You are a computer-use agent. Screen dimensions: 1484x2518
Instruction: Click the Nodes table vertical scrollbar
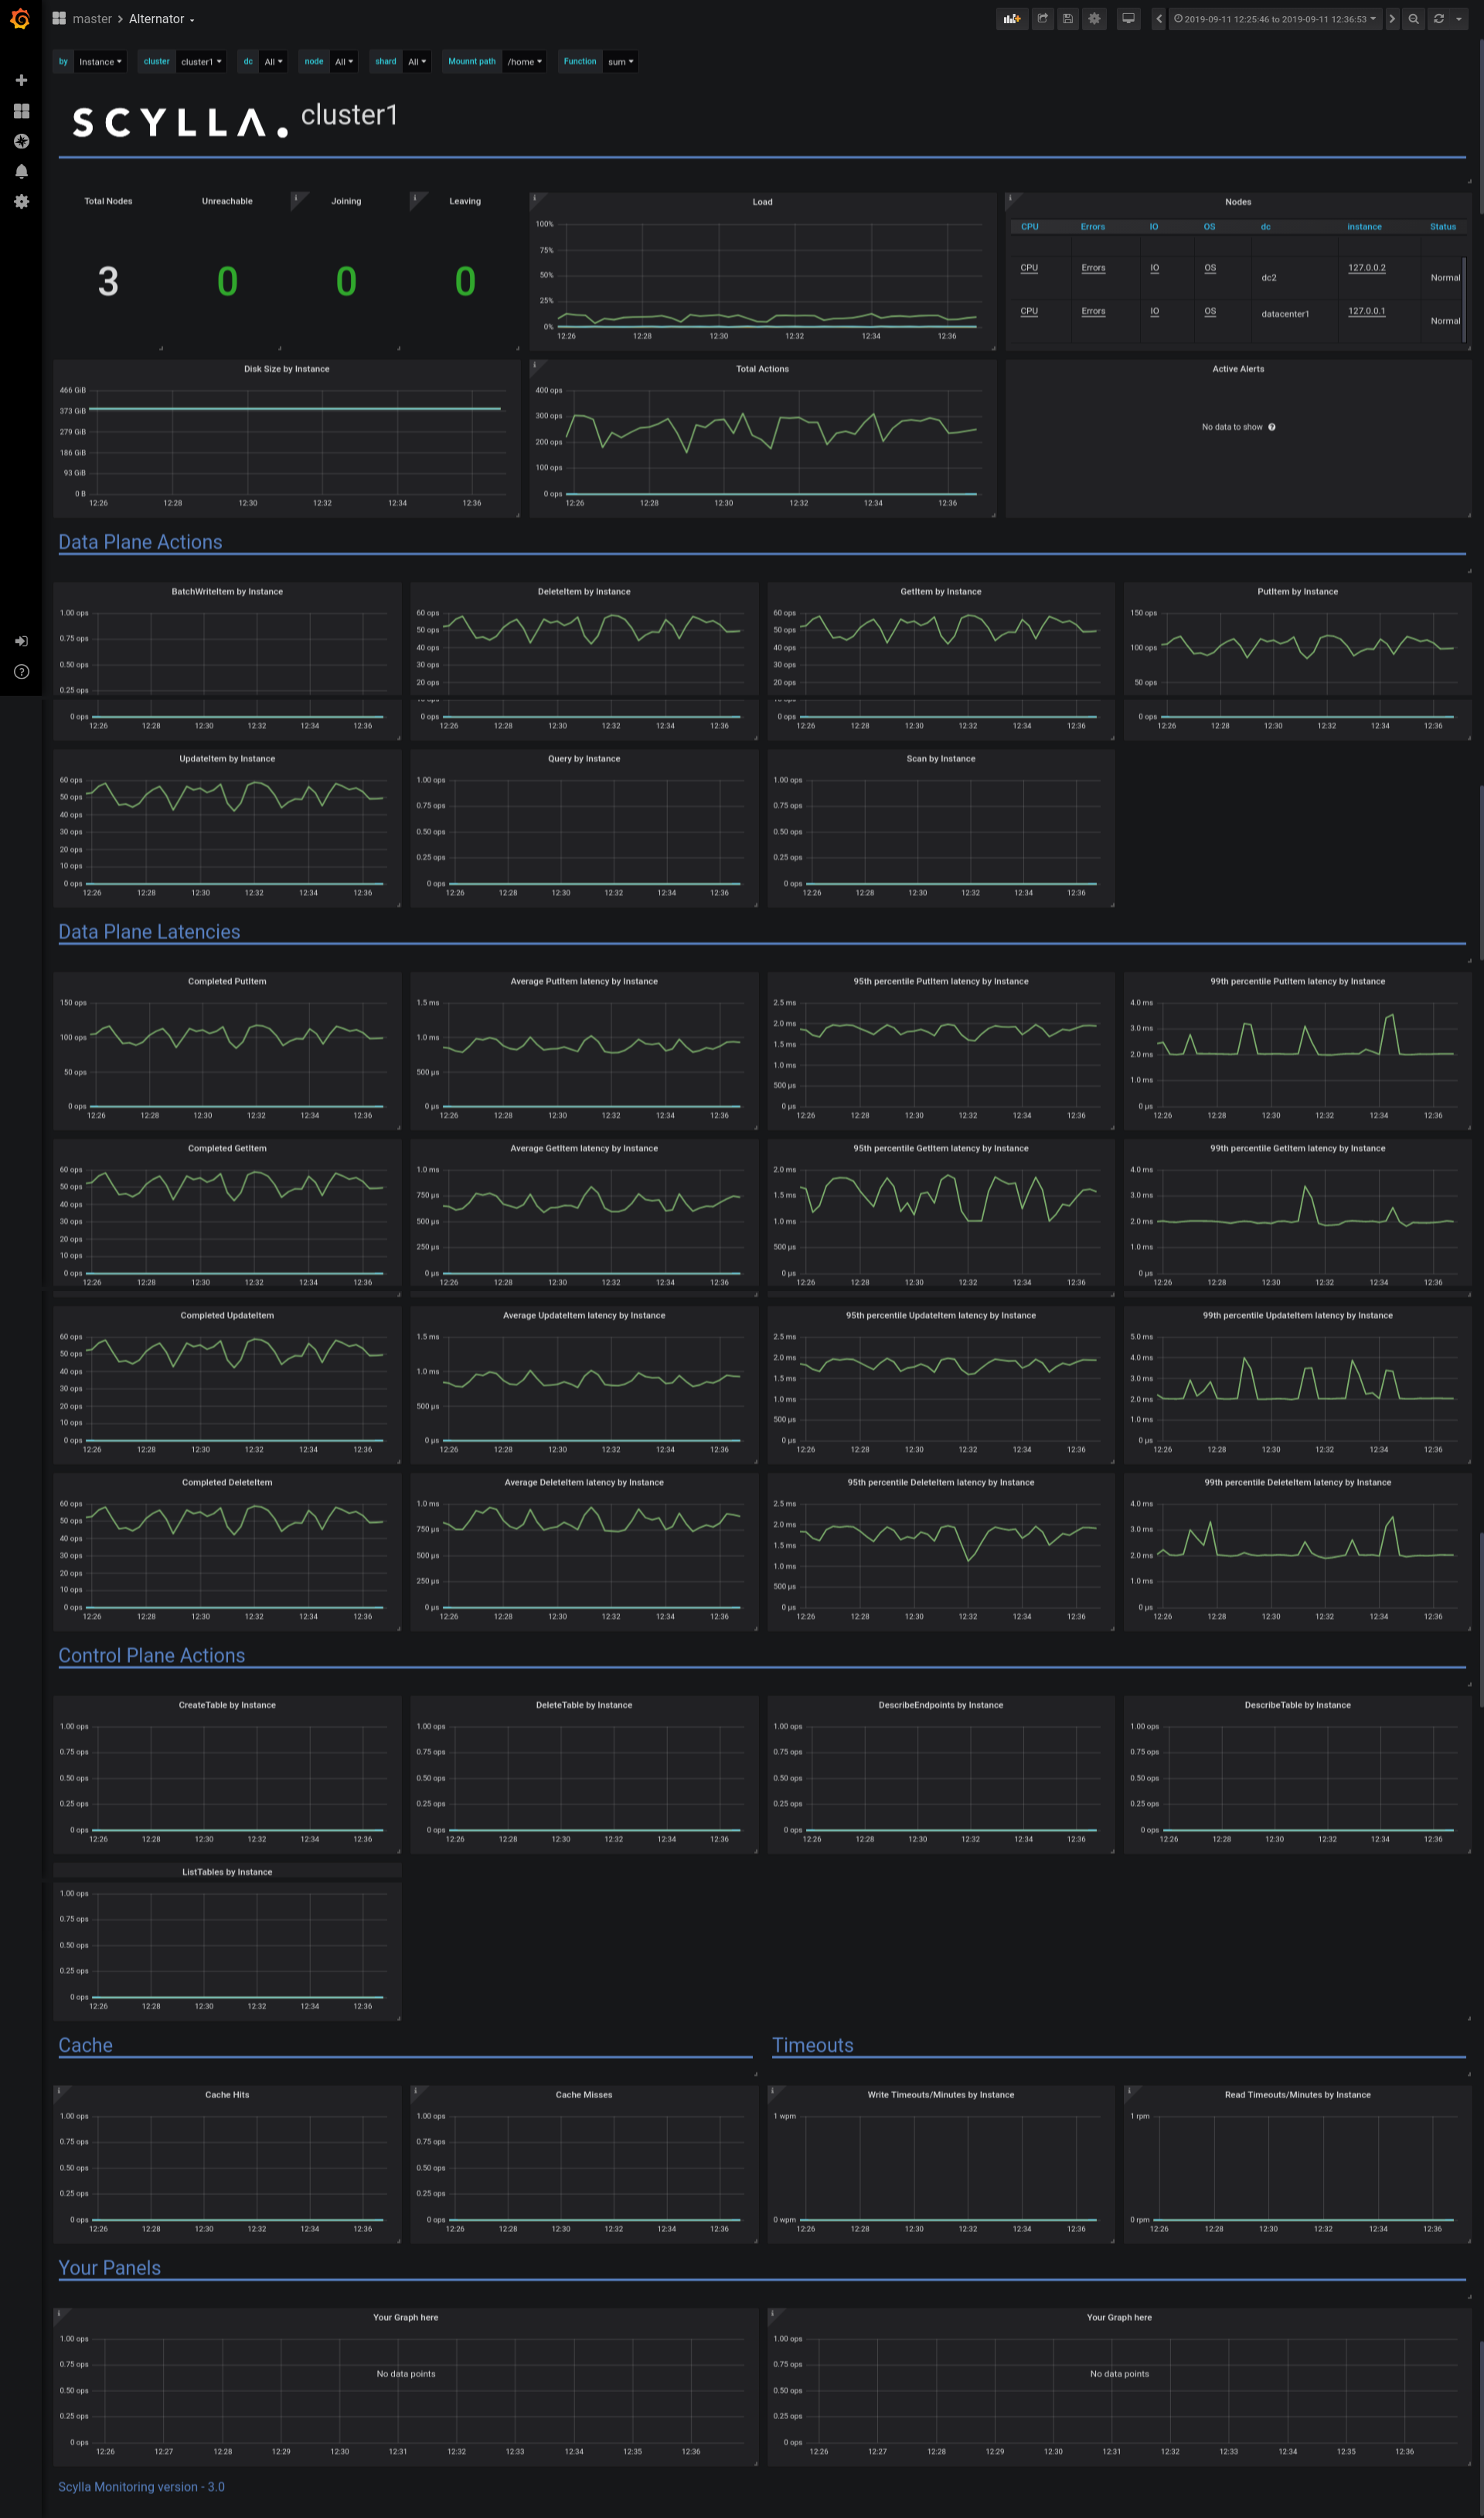pyautogui.click(x=1464, y=300)
